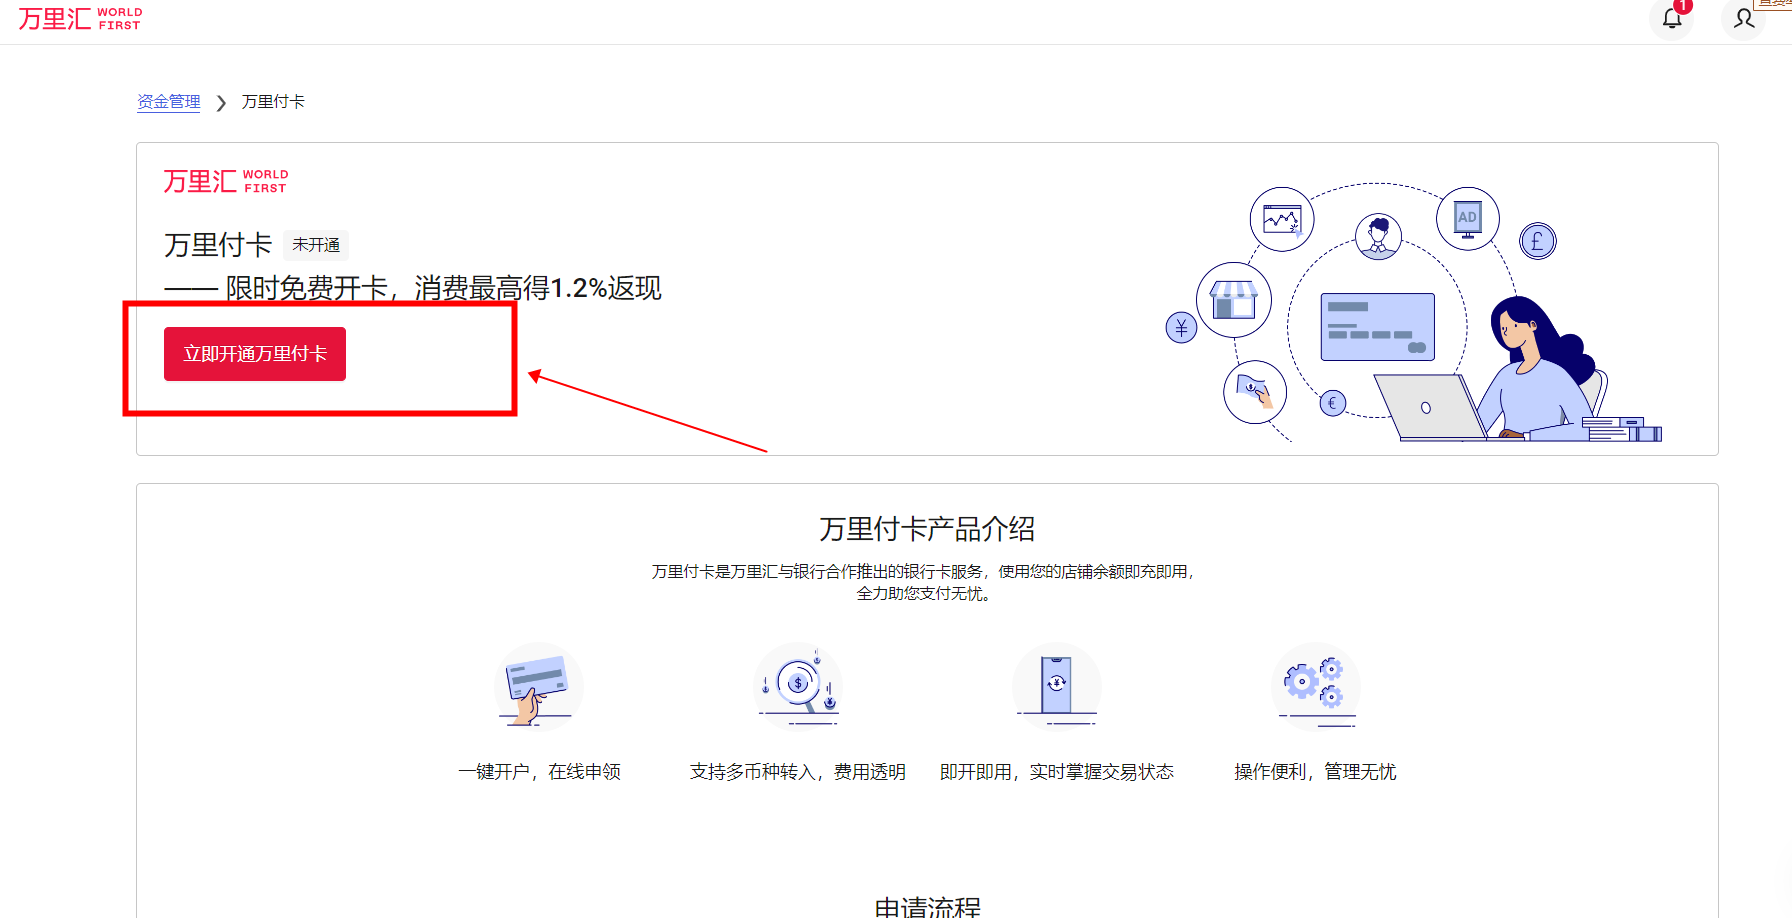Click the 万里付卡产品介绍 heading
Screen dimensions: 1792x918
(x=926, y=529)
